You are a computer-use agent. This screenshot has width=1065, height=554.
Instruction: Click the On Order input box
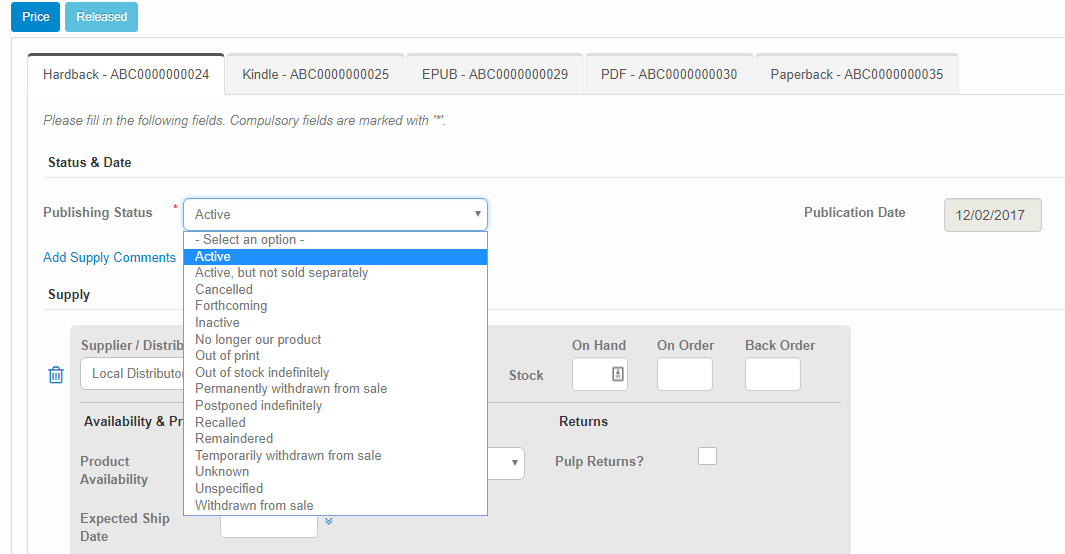684,374
